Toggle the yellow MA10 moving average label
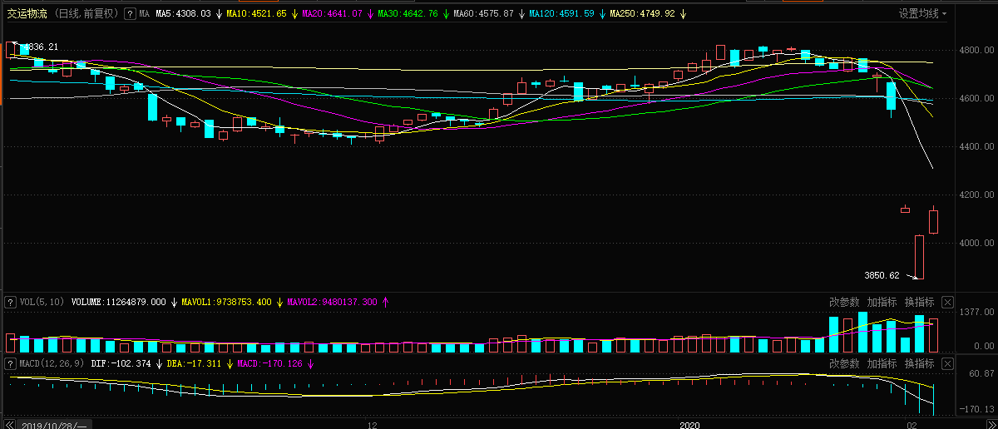 tap(256, 14)
